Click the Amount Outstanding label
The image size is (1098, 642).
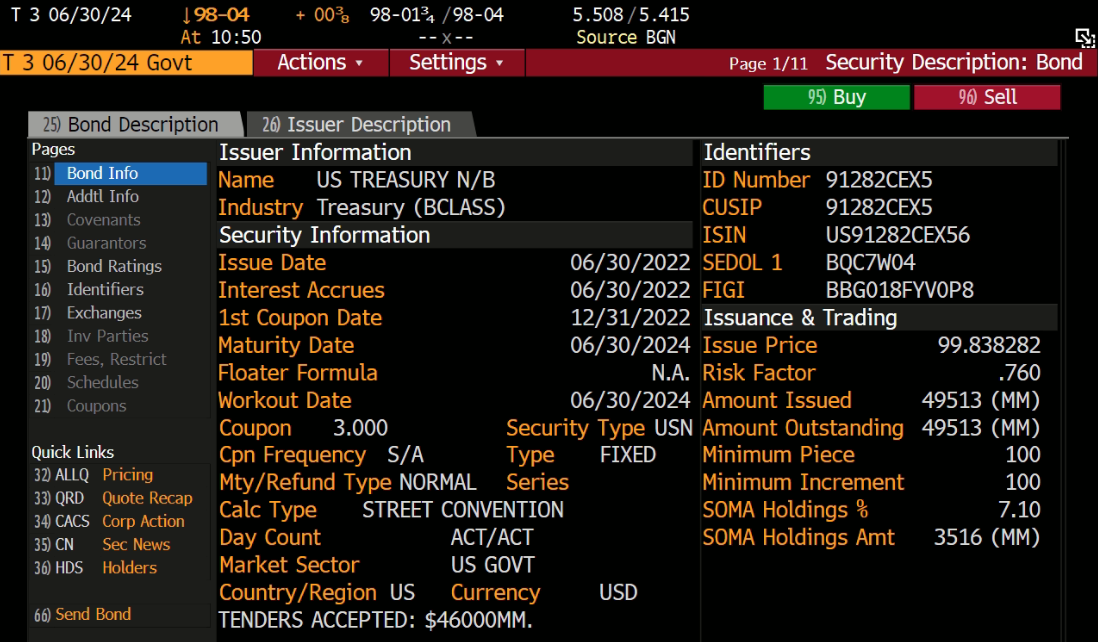803,428
